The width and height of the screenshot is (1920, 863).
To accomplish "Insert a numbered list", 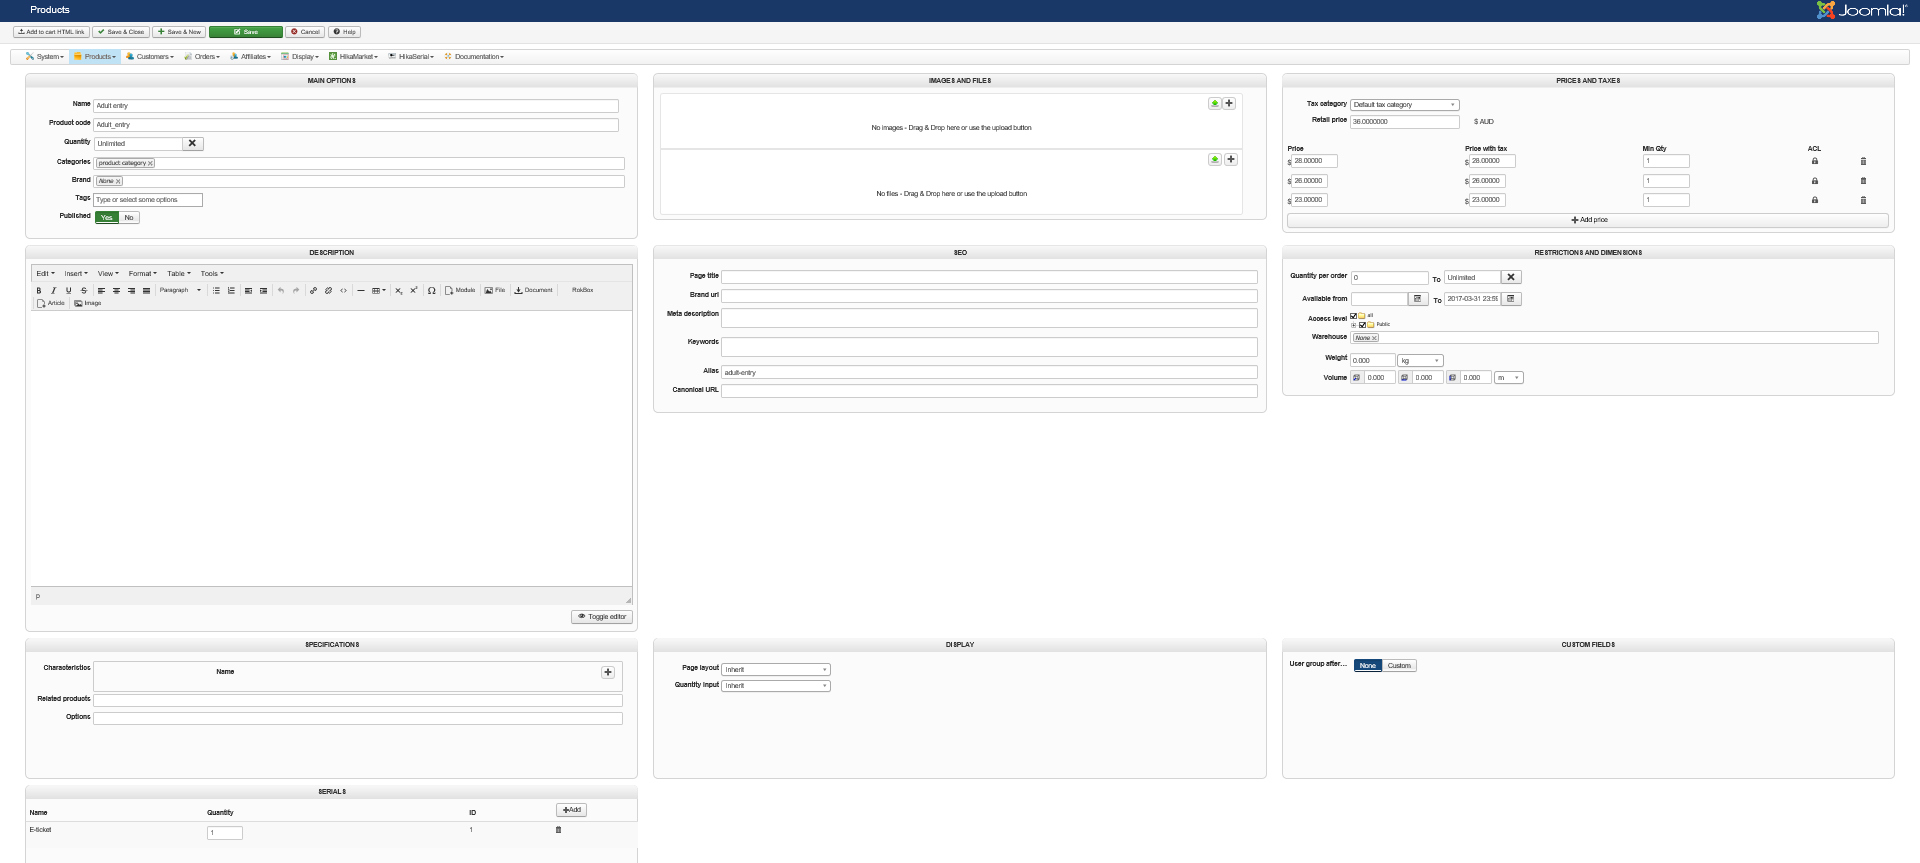I will click(231, 291).
